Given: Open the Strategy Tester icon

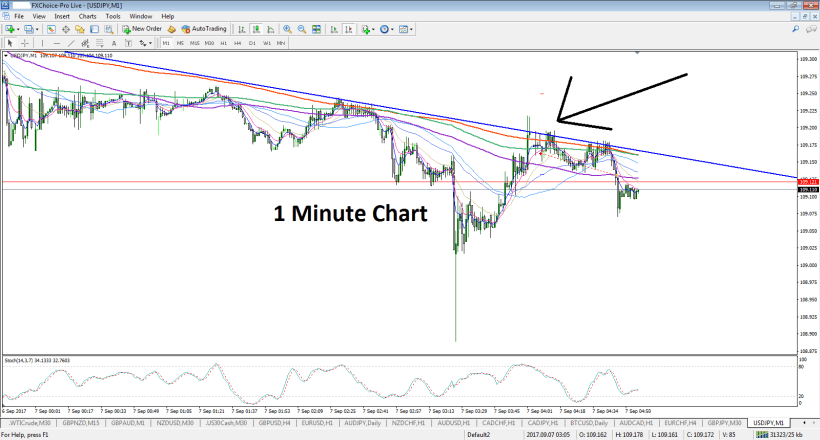Looking at the screenshot, I should pyautogui.click(x=108, y=29).
